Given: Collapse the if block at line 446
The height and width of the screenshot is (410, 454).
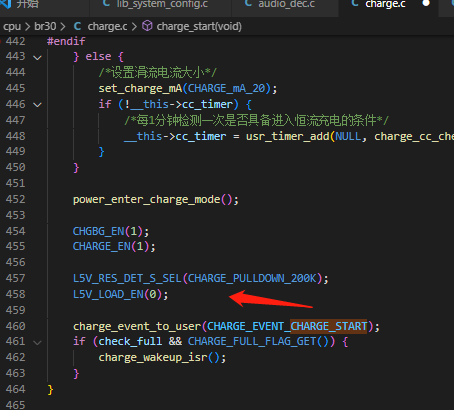Looking at the screenshot, I should (37, 105).
